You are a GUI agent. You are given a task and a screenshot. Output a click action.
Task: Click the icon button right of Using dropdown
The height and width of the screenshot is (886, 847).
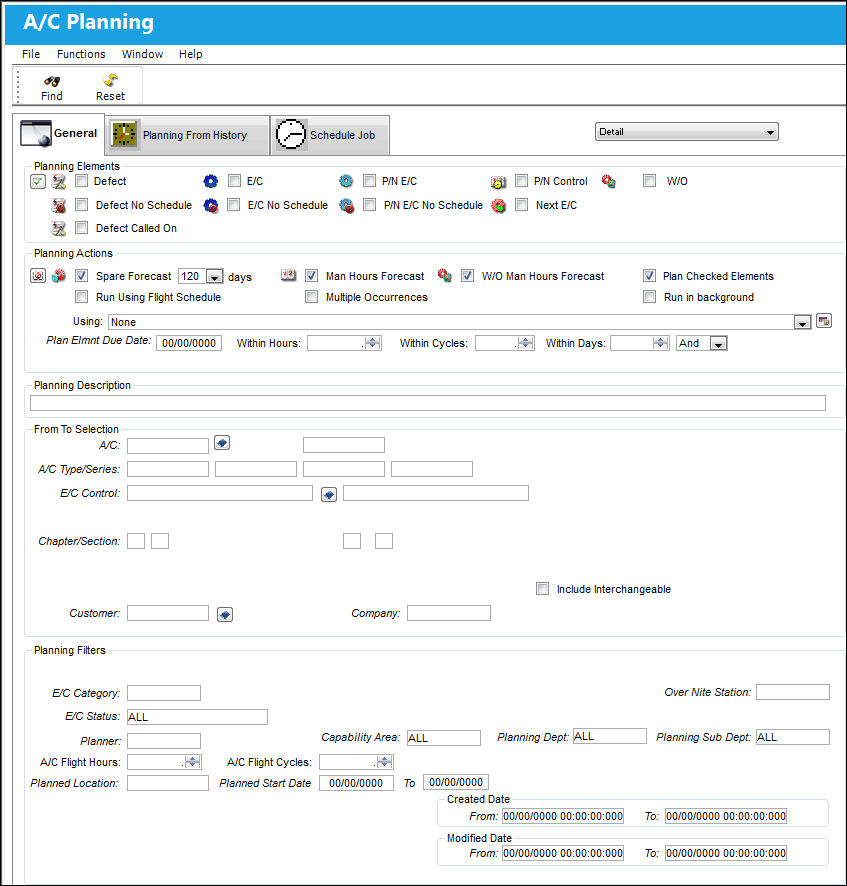[824, 321]
